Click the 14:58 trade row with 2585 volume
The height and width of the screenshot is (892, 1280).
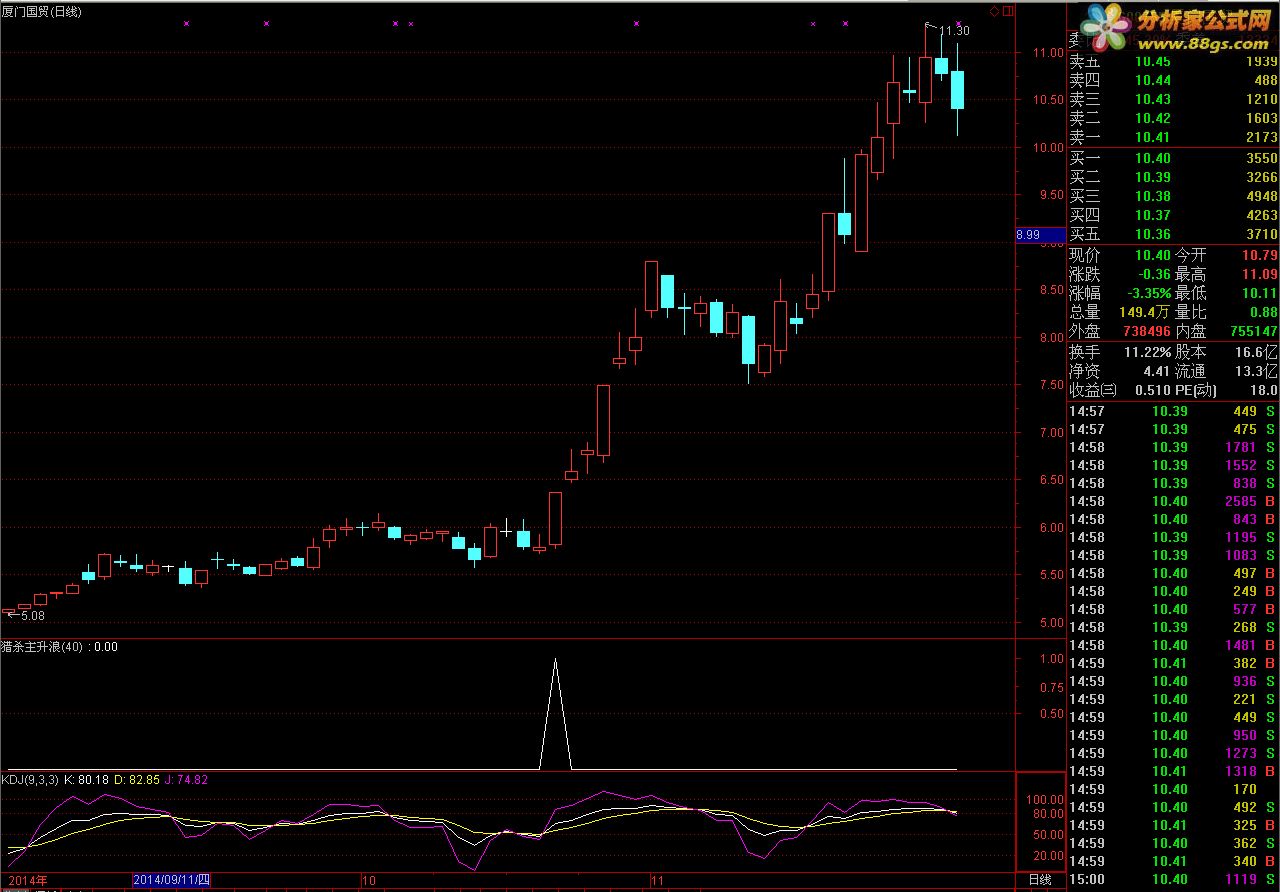[1174, 501]
